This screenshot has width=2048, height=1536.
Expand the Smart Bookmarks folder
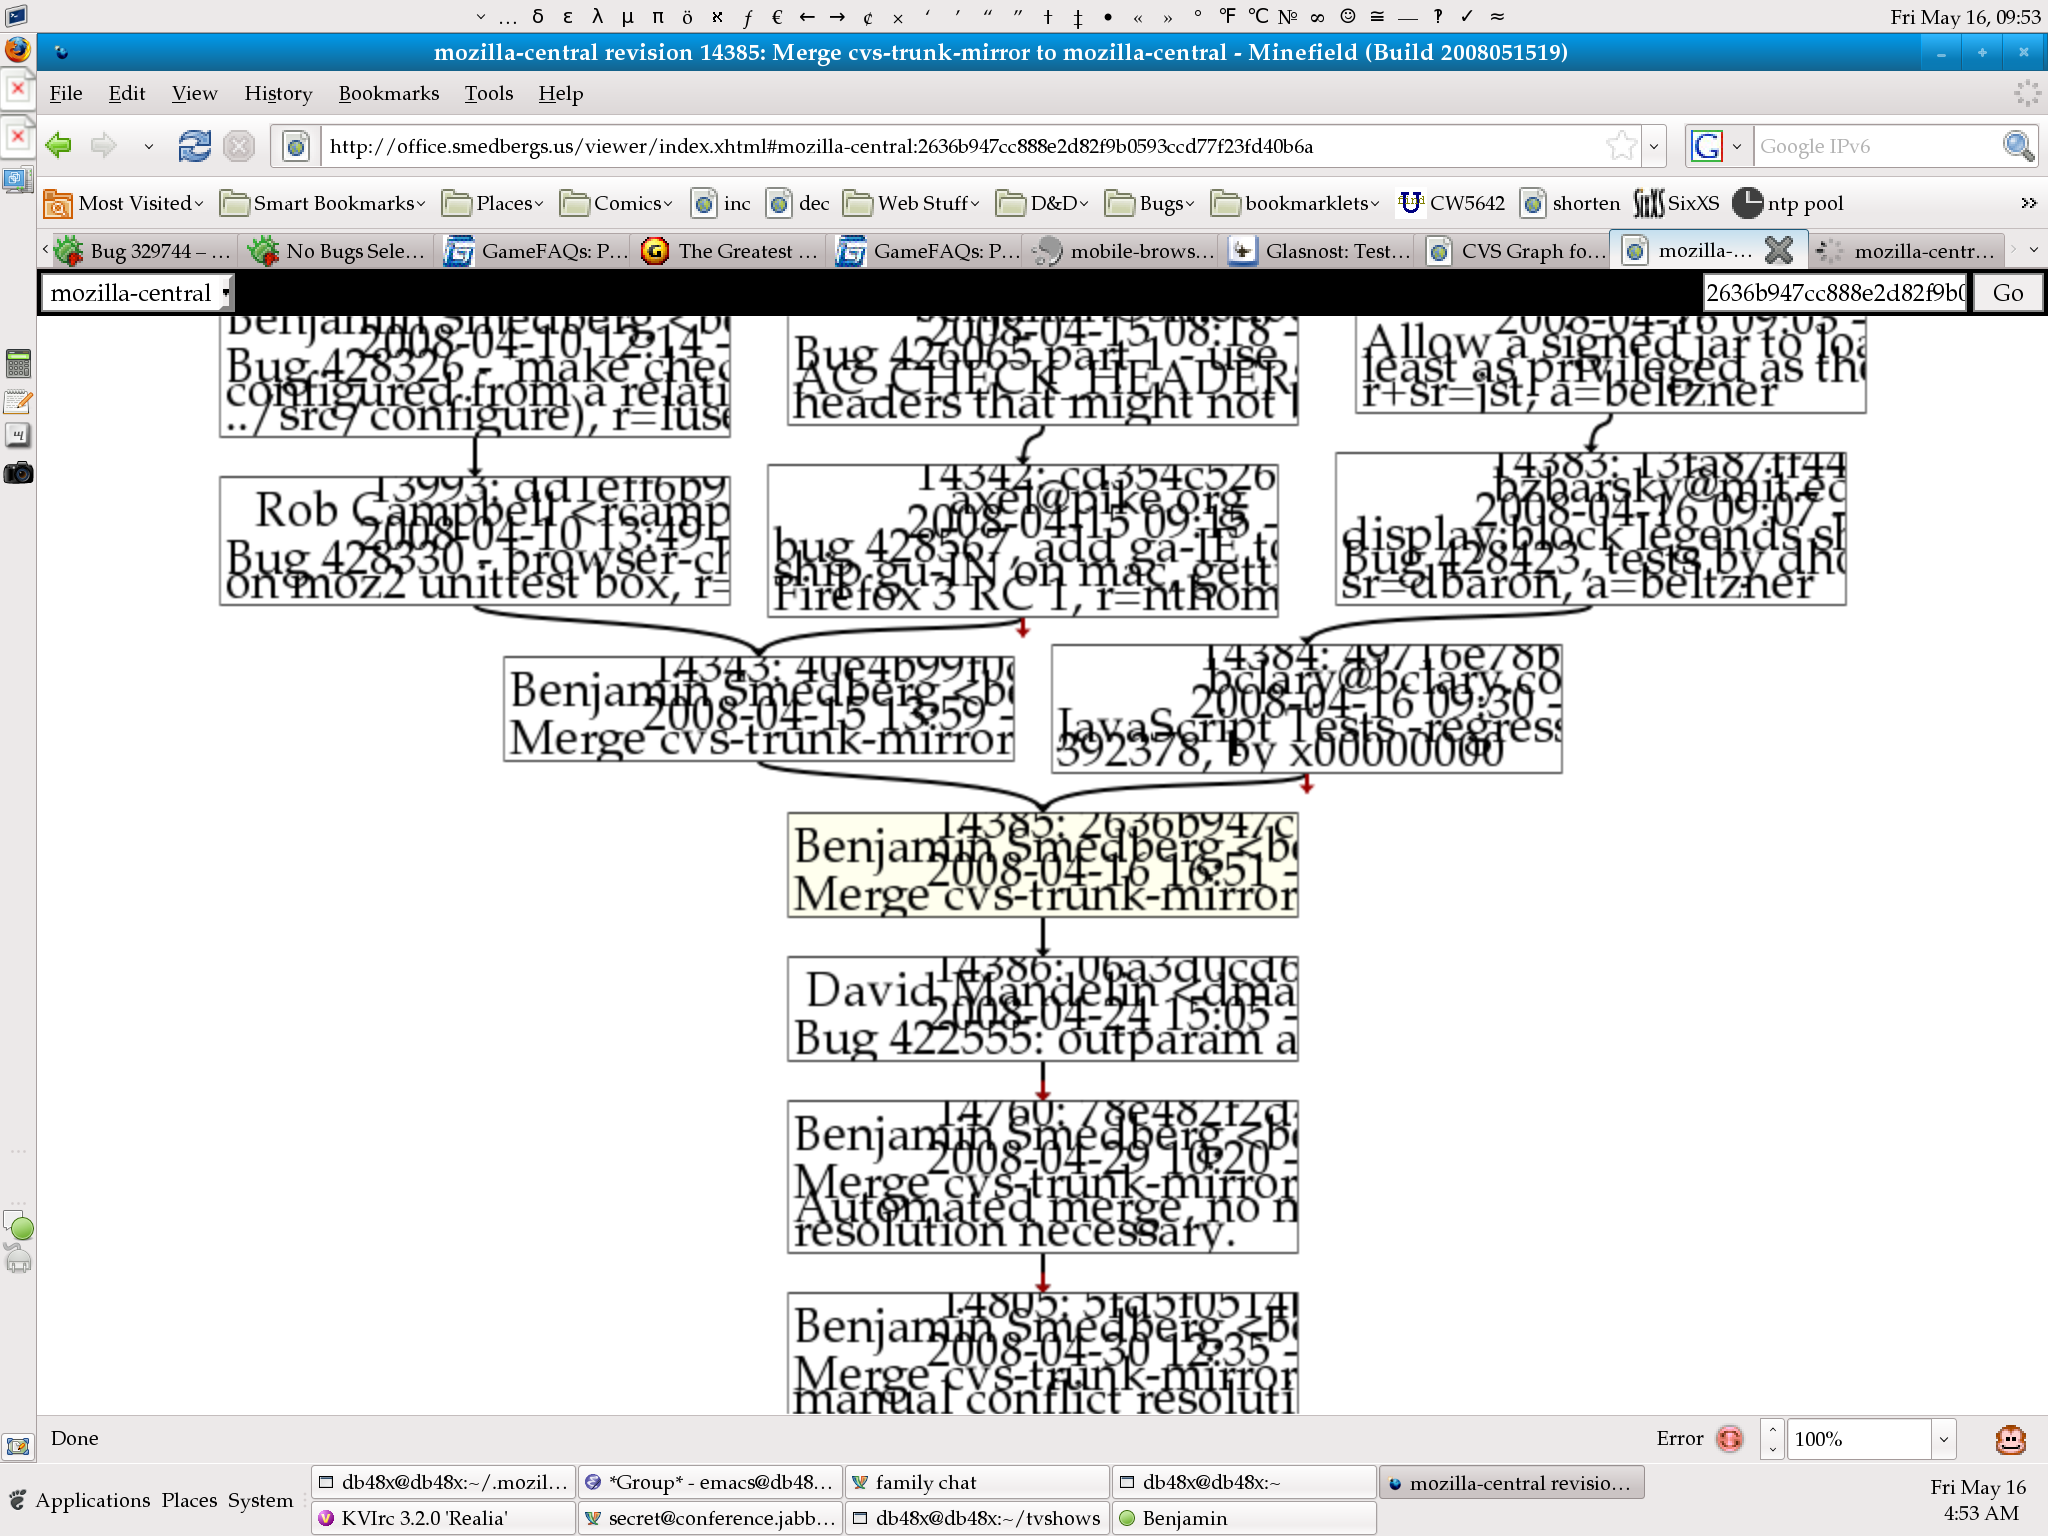[323, 203]
